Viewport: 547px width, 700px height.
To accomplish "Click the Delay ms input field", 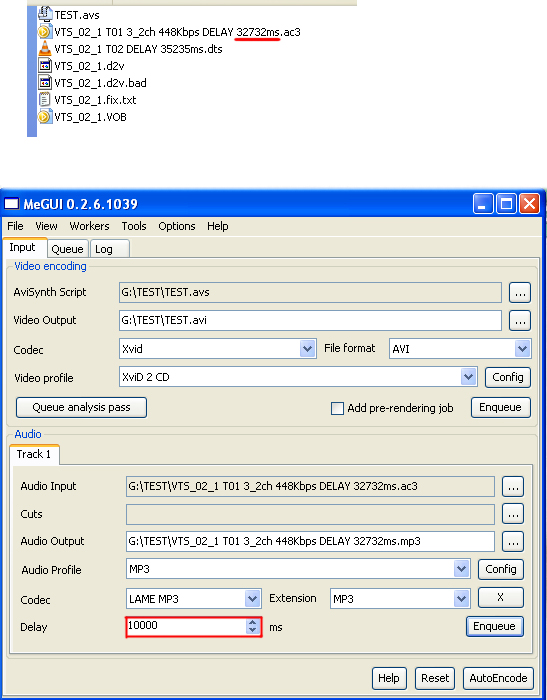I will pyautogui.click(x=193, y=627).
